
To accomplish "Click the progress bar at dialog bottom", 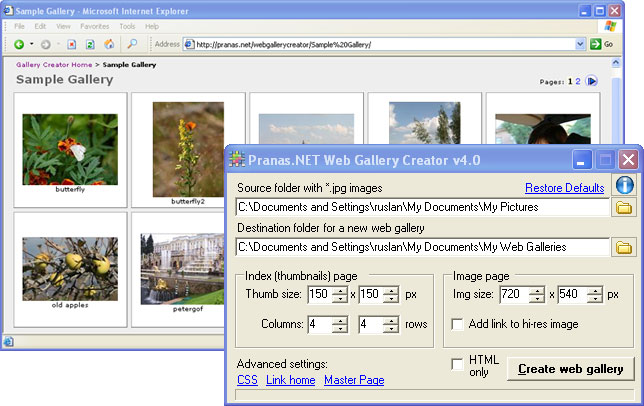I will pyautogui.click(x=435, y=395).
